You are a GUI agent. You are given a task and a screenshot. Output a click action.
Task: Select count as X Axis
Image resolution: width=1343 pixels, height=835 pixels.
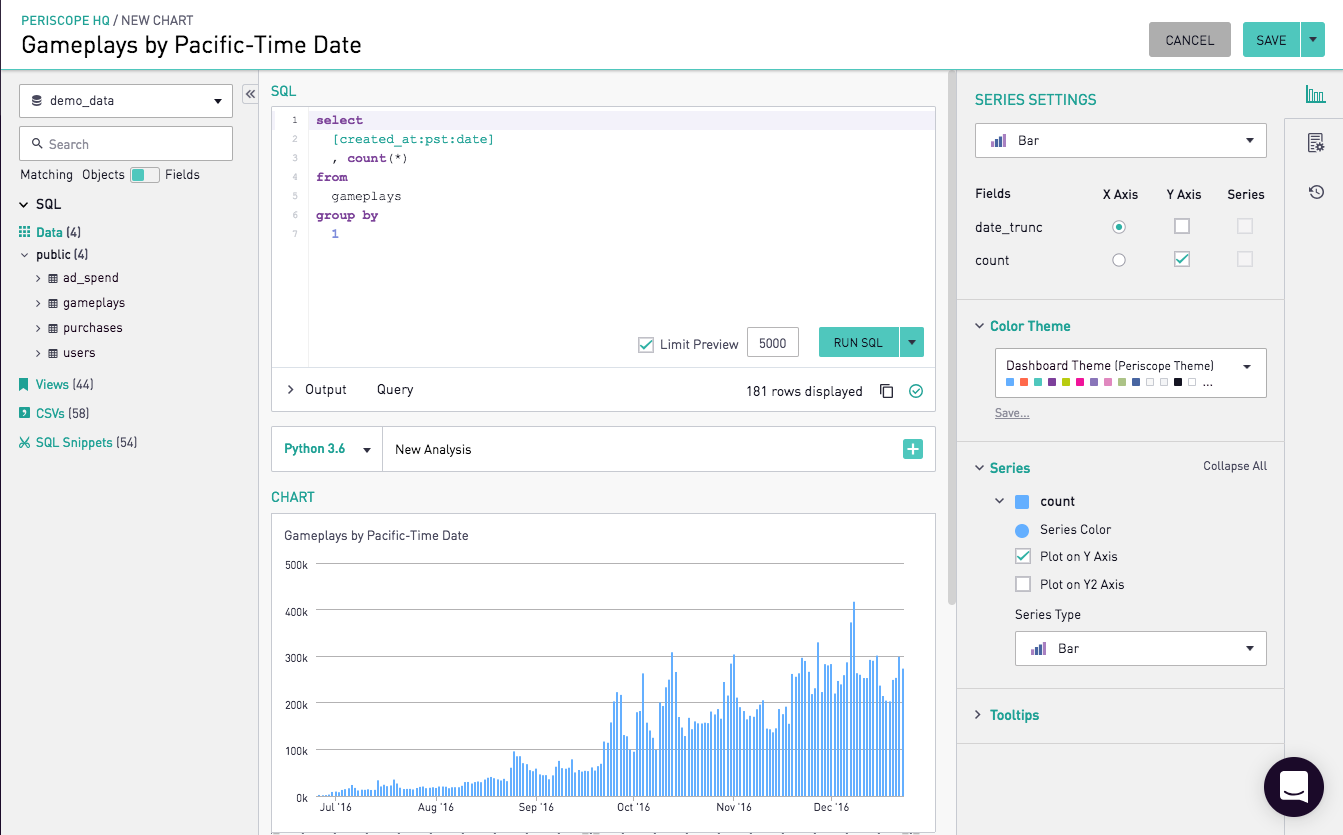tap(1119, 260)
